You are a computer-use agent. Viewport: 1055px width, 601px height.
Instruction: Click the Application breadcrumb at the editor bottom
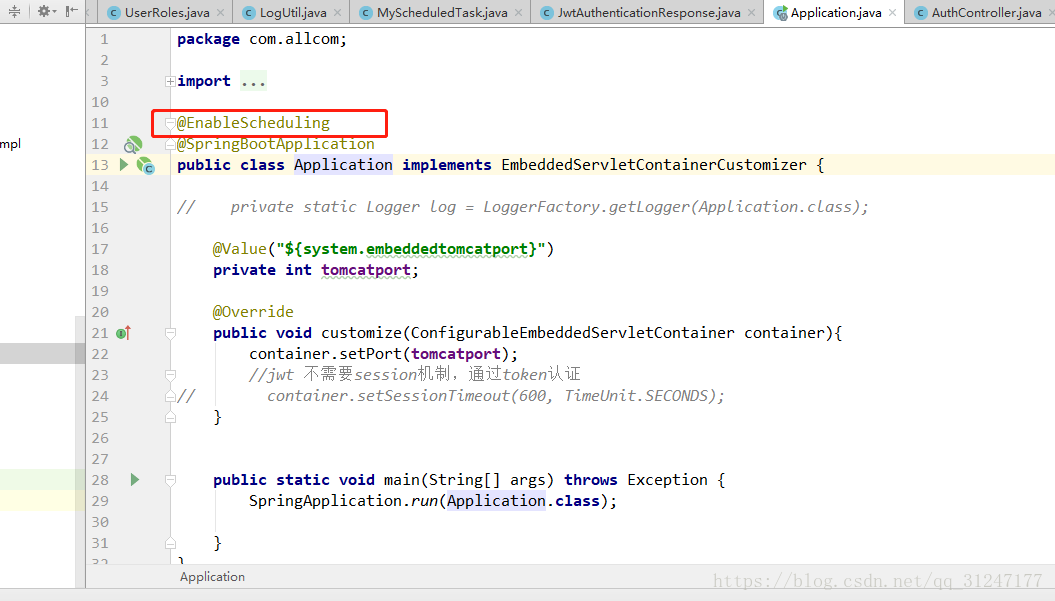[x=212, y=577]
